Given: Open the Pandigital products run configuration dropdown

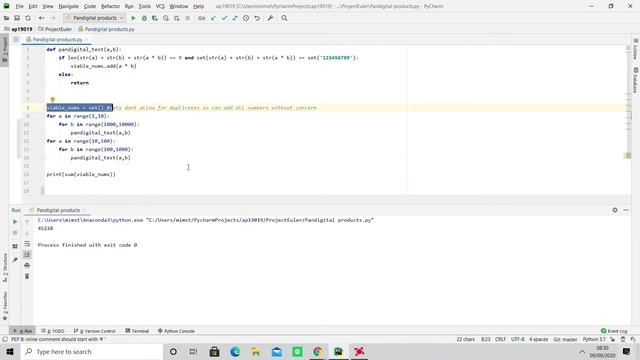Looking at the screenshot, I should pyautogui.click(x=95, y=18).
